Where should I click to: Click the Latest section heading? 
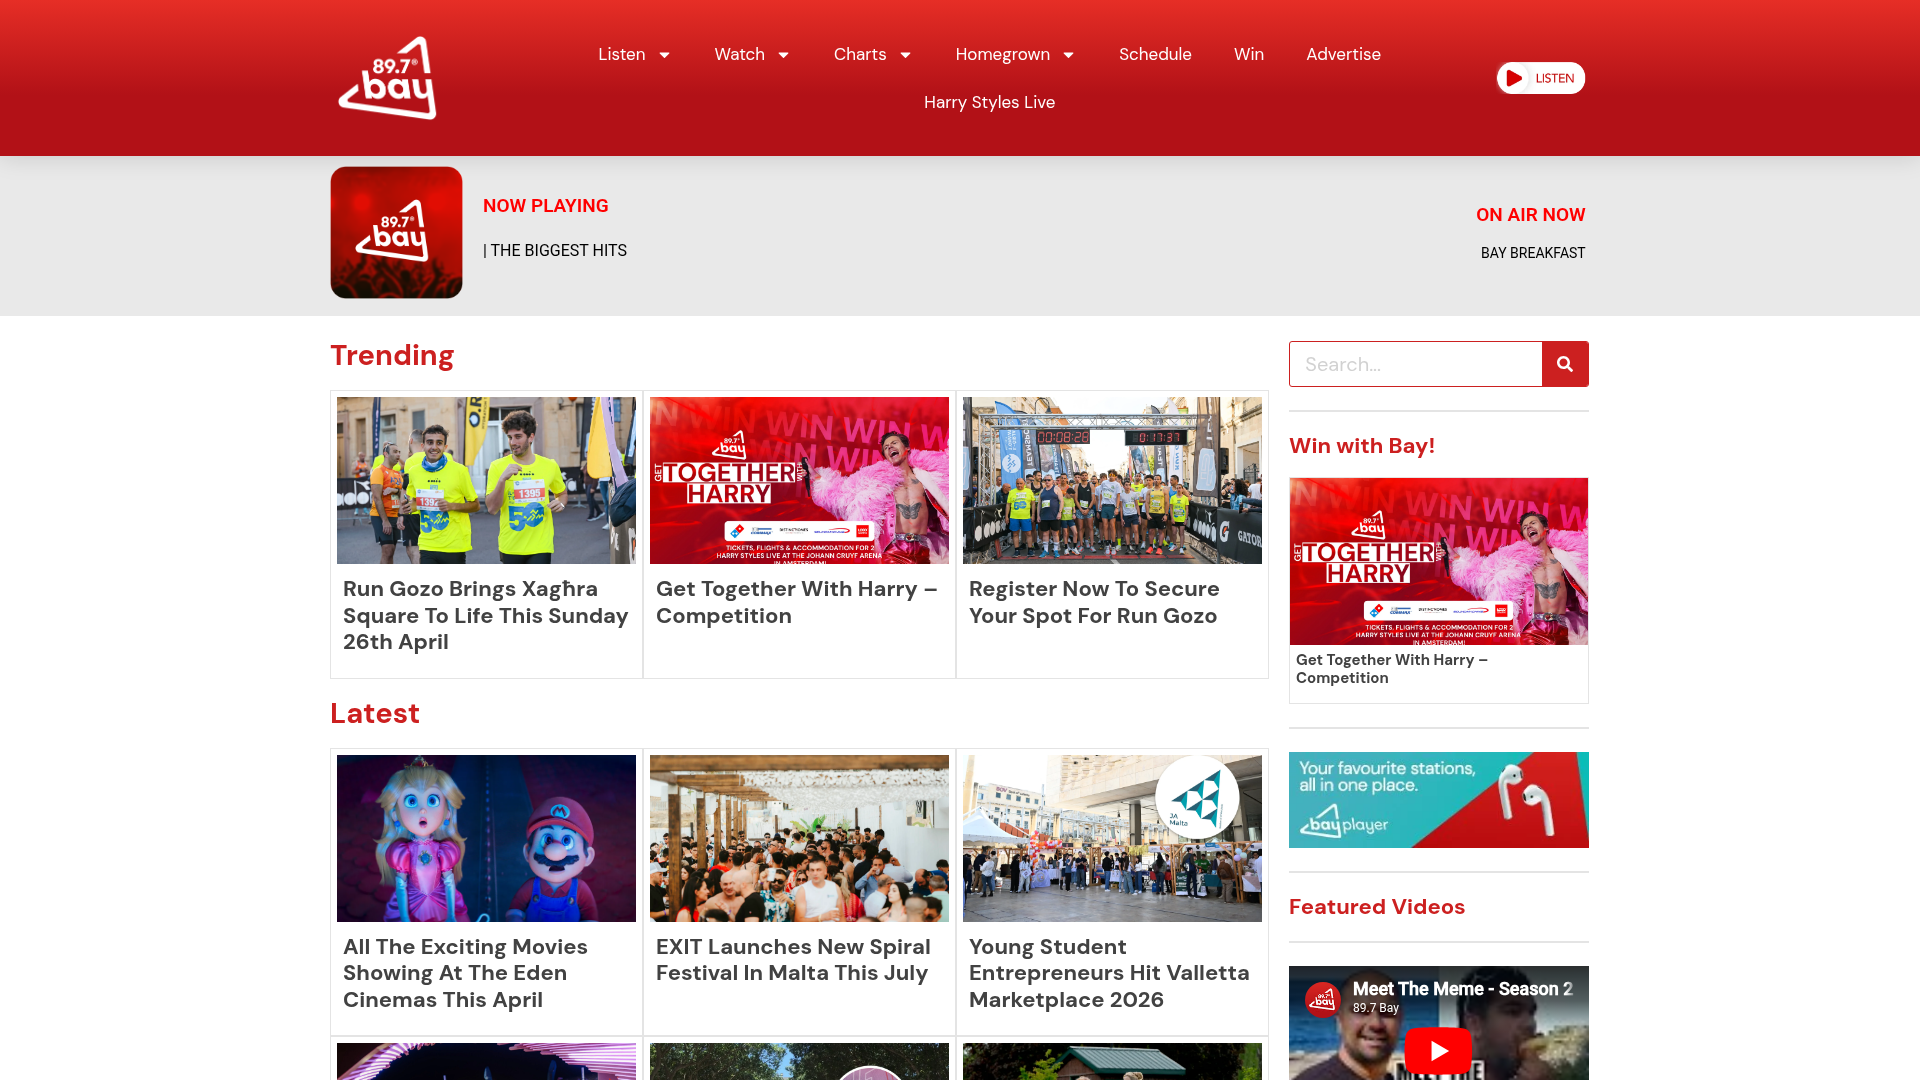[x=375, y=713]
